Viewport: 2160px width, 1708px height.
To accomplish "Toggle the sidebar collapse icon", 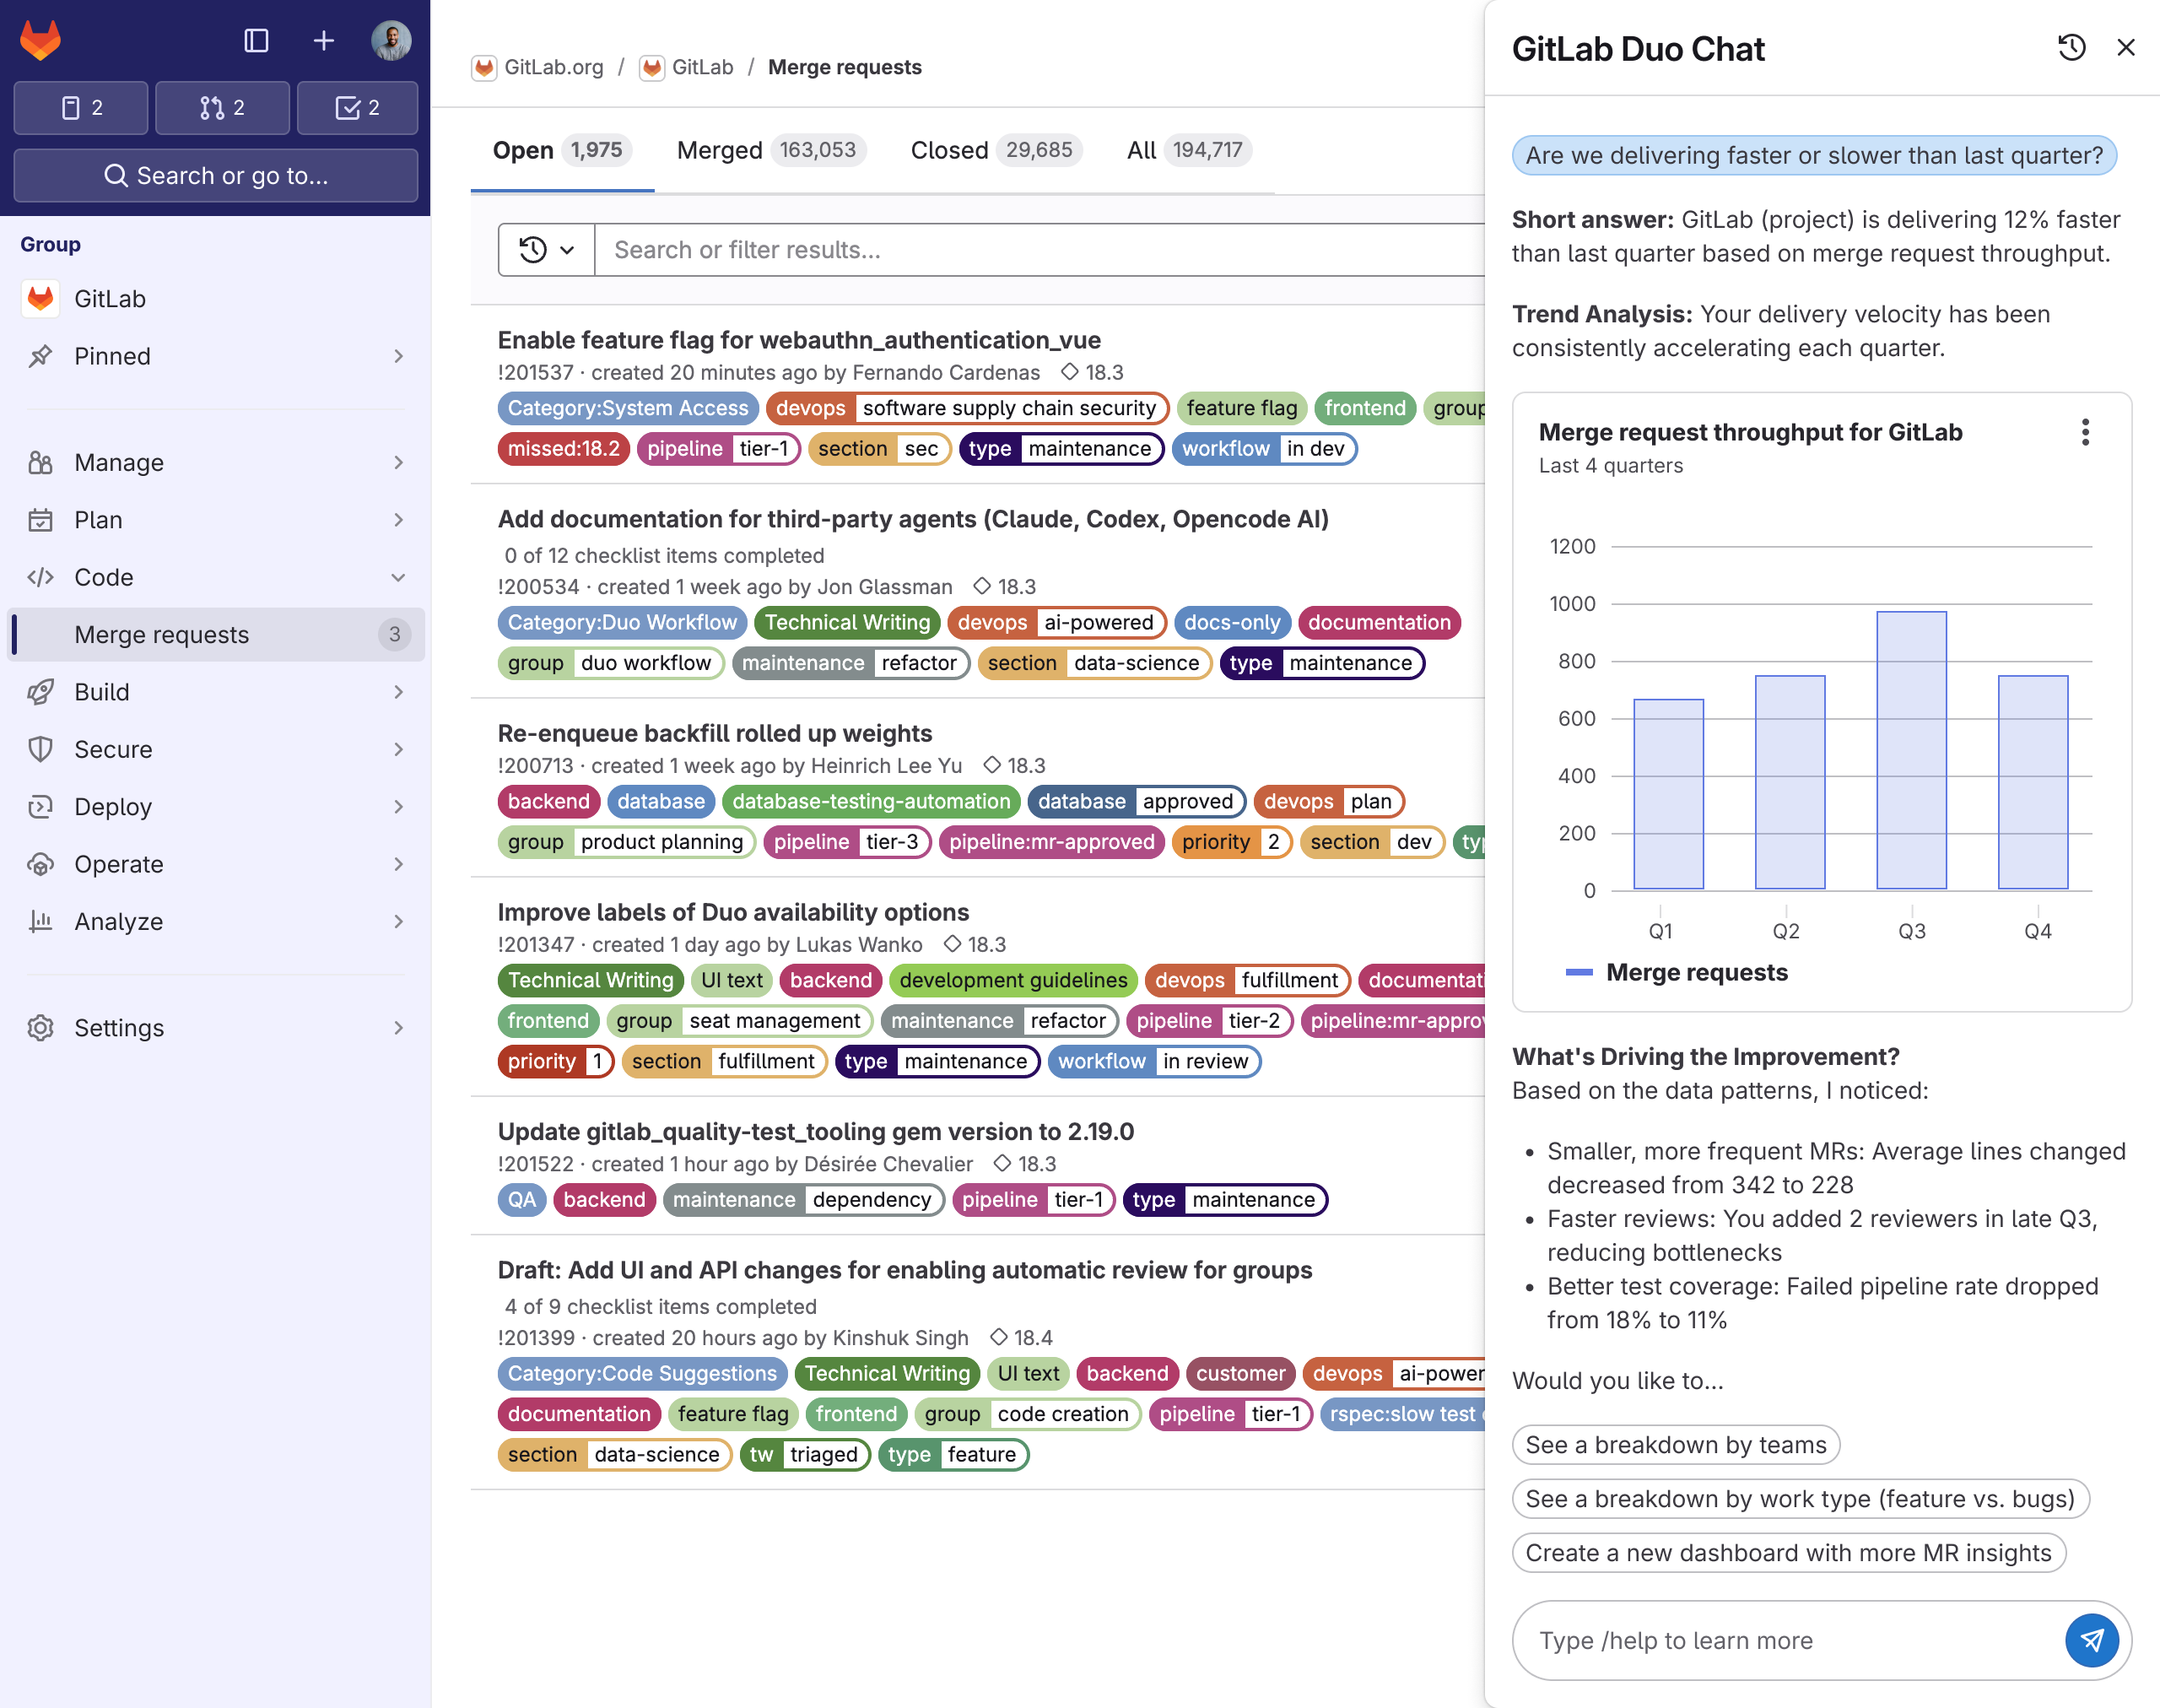I will (256, 41).
